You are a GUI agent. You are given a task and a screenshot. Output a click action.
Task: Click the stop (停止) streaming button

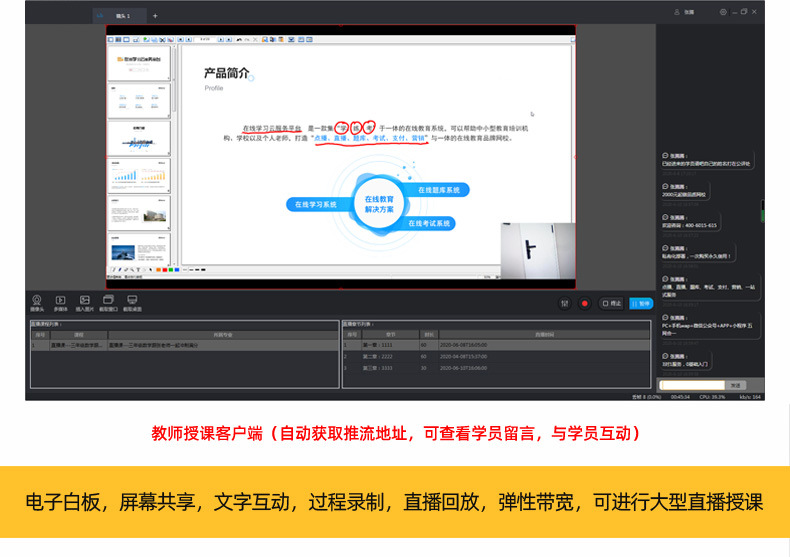pyautogui.click(x=612, y=303)
